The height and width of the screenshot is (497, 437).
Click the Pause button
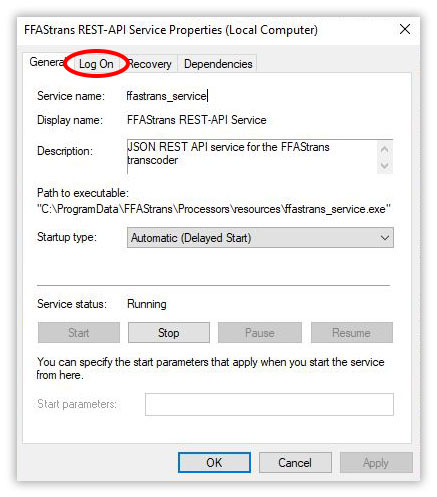[260, 332]
